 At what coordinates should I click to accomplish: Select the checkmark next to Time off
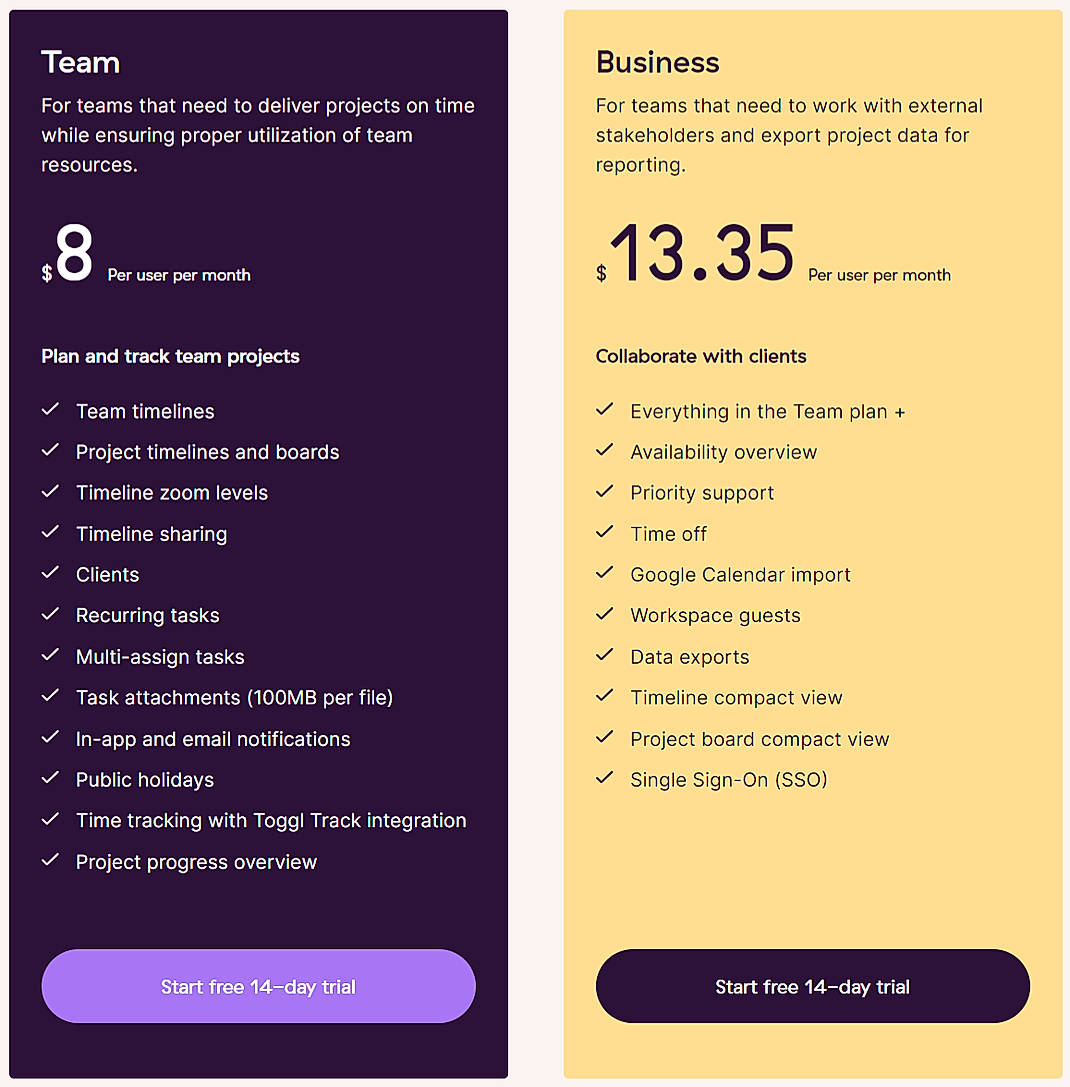tap(605, 533)
